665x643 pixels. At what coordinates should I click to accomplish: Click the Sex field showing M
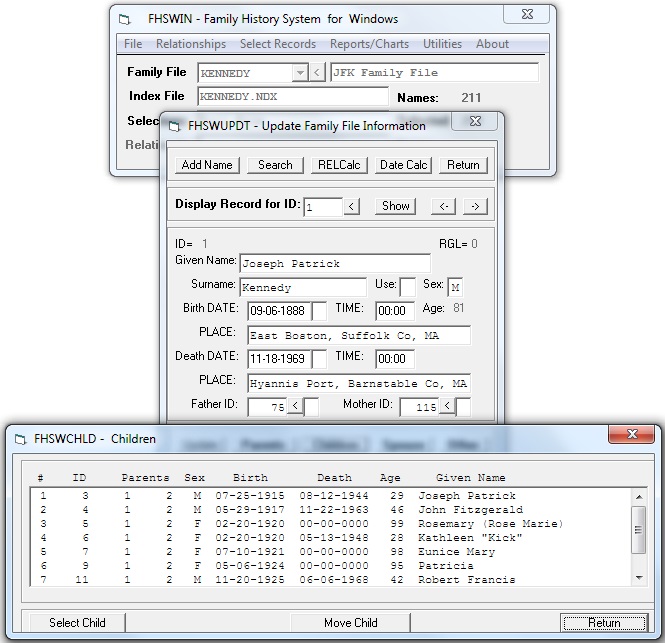tap(455, 287)
